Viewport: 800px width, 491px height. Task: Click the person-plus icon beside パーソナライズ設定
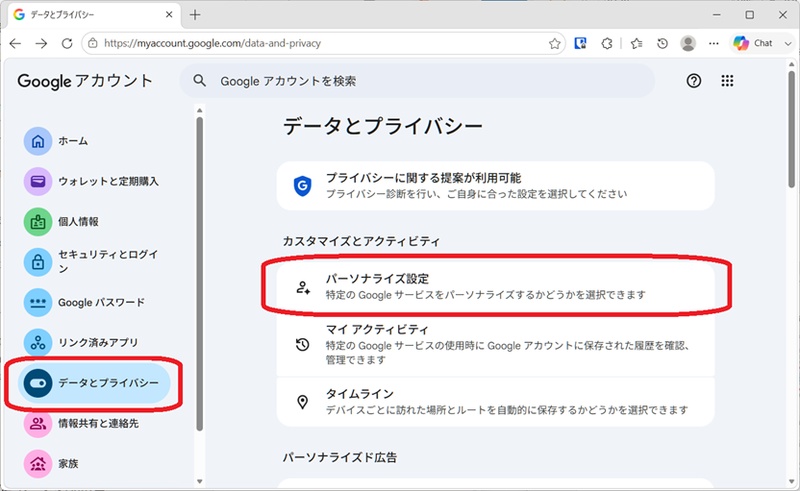(x=303, y=287)
